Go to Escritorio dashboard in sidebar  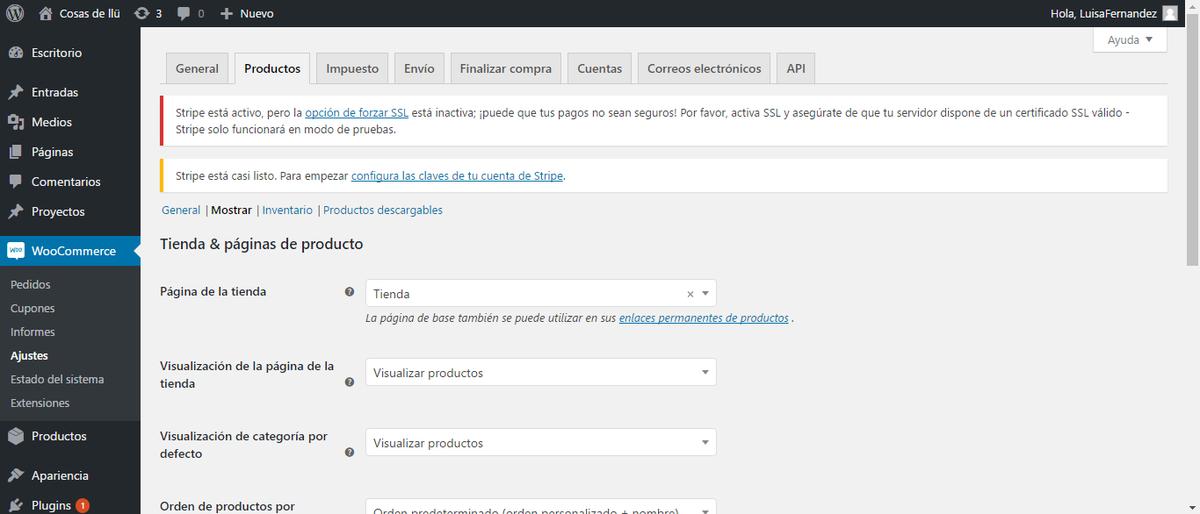56,52
